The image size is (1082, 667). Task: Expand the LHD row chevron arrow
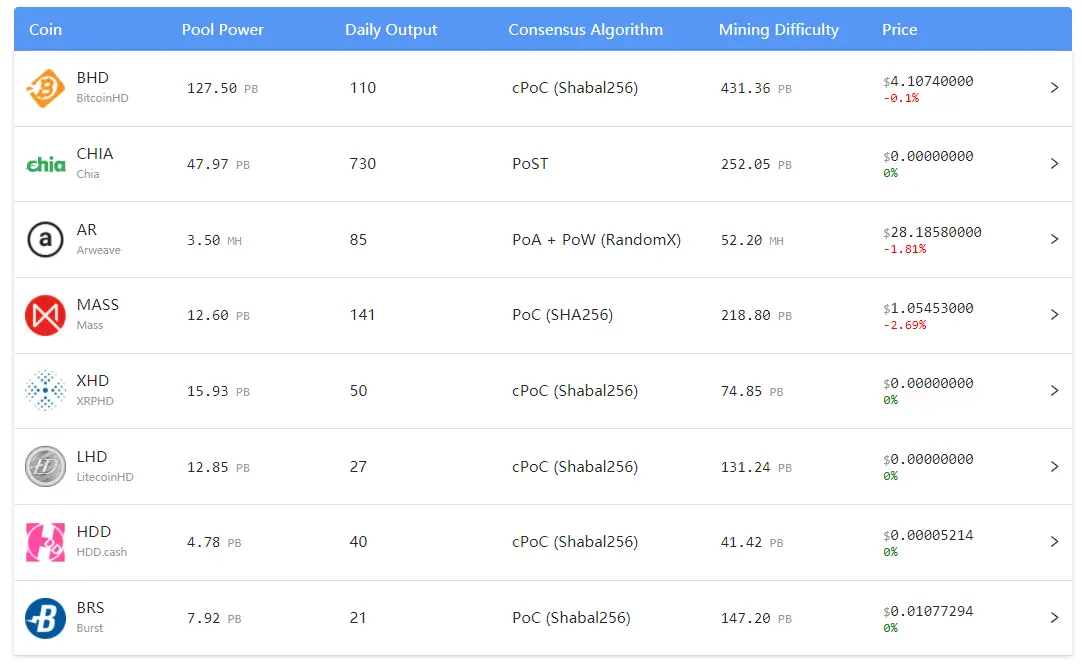1054,466
